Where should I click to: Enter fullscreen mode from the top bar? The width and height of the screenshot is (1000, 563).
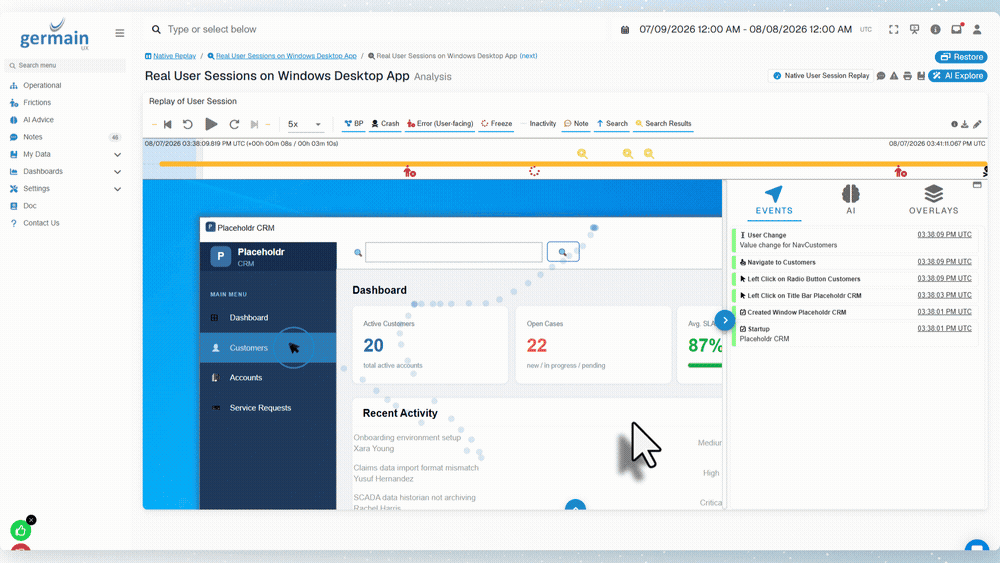coord(893,29)
